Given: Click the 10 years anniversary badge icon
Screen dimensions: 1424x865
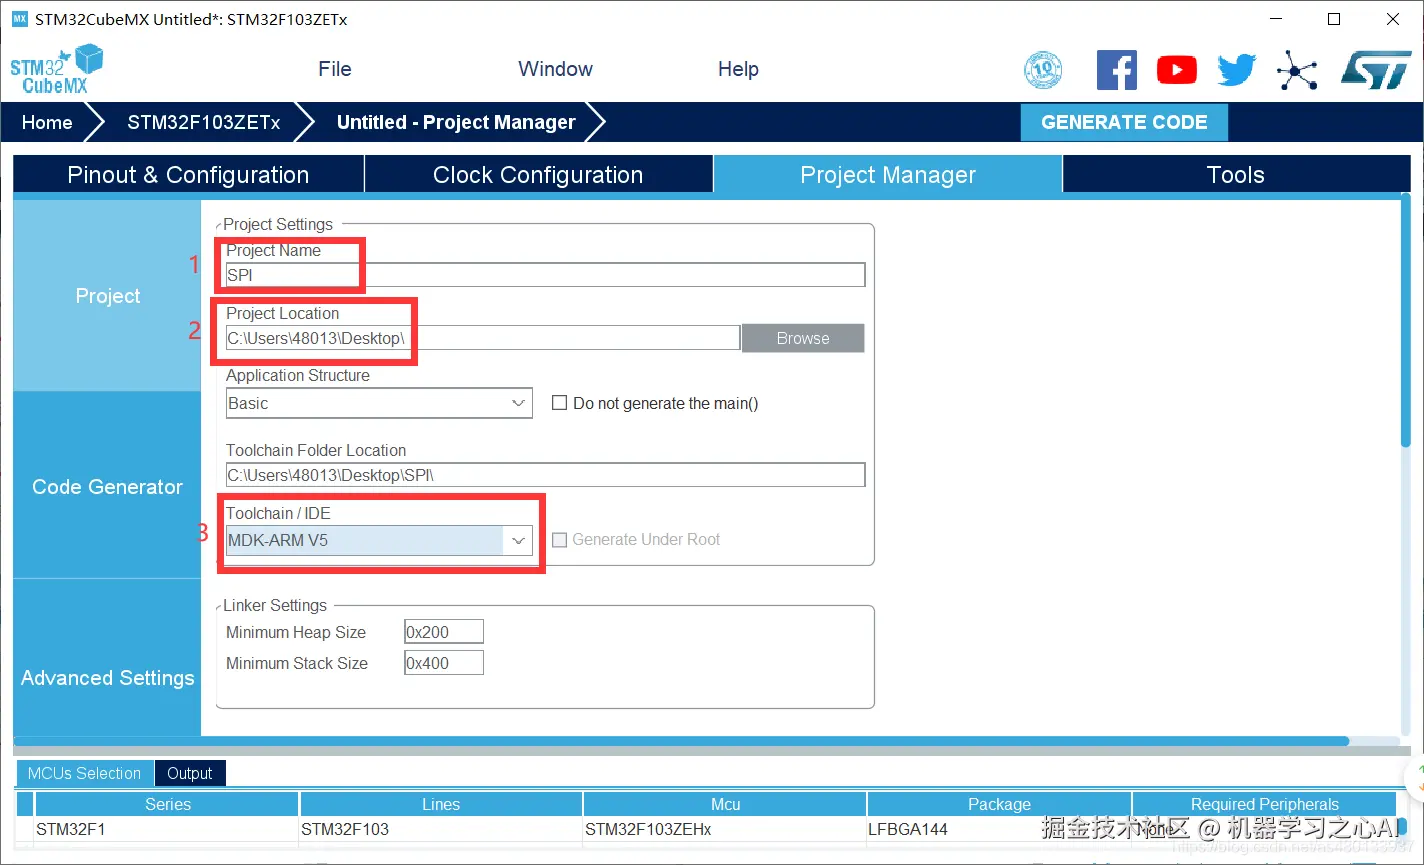Looking at the screenshot, I should tap(1043, 70).
